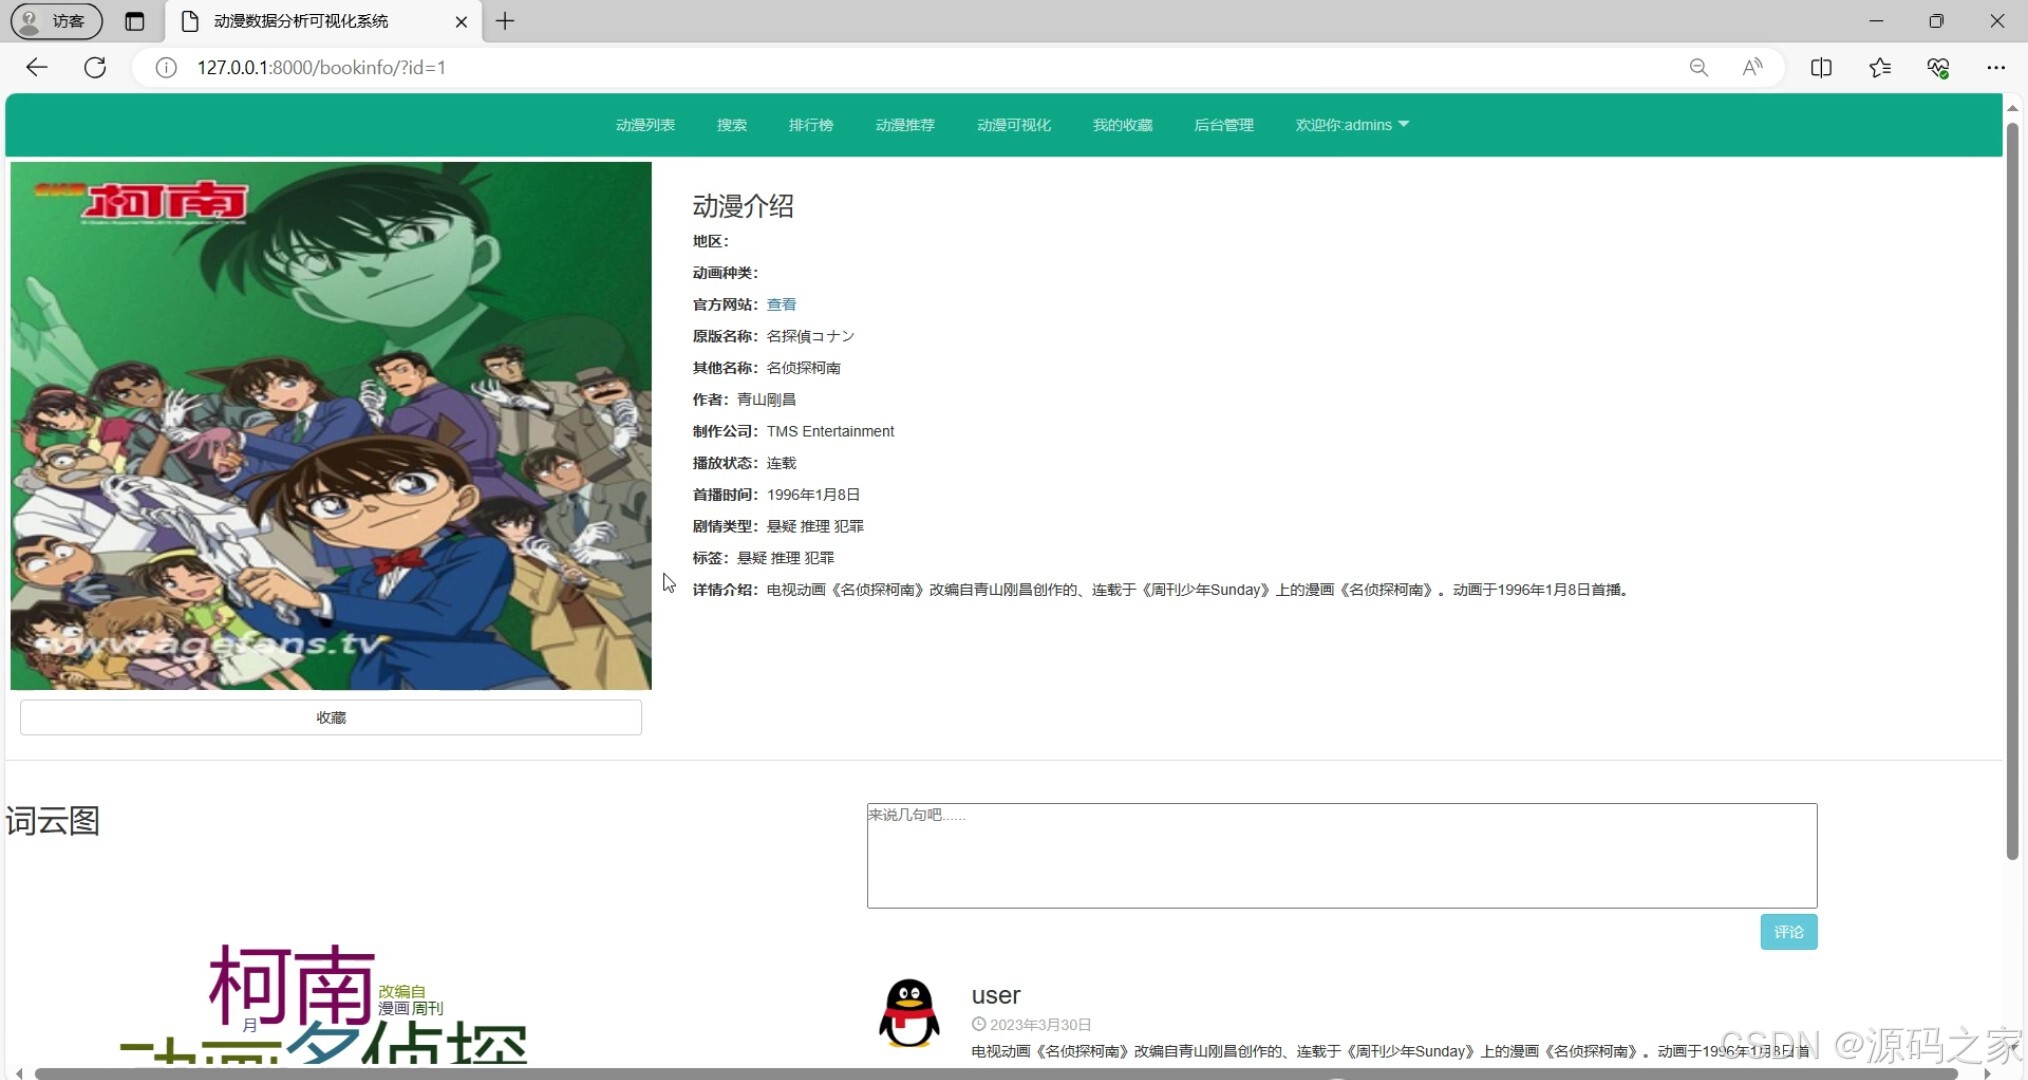Screen dimensions: 2028x1080
Task: Click the browser back arrow
Action: [x=36, y=67]
